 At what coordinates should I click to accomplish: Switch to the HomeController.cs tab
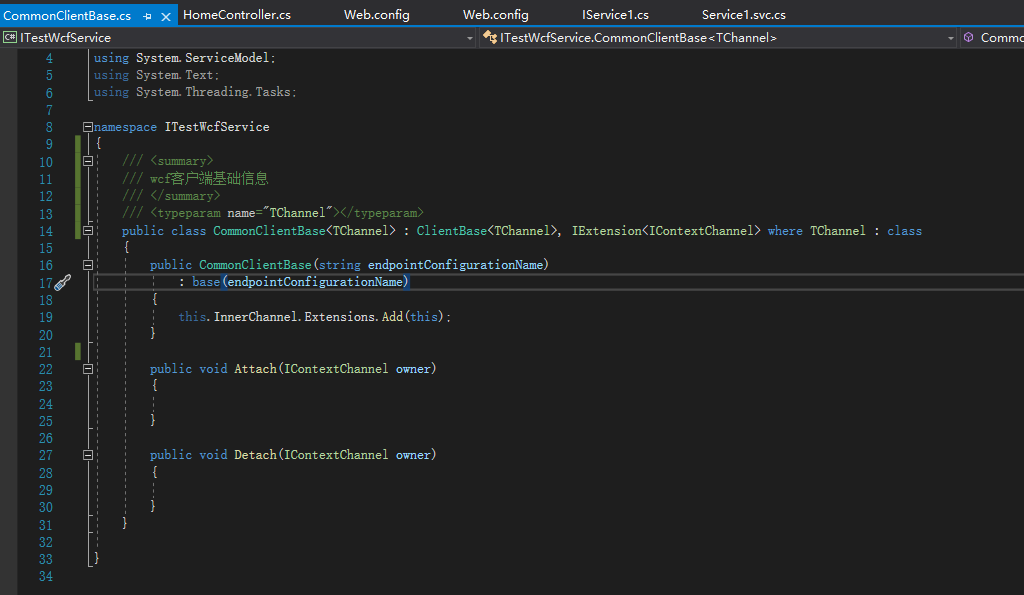[237, 15]
